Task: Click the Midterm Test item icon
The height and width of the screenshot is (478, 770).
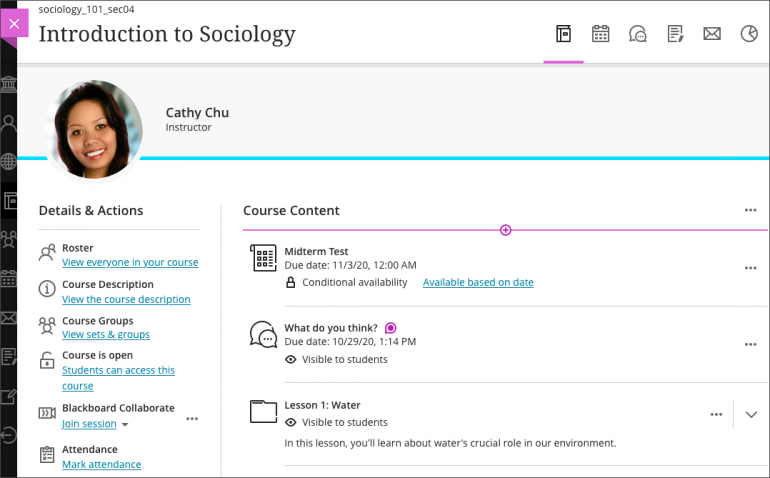Action: 263,258
